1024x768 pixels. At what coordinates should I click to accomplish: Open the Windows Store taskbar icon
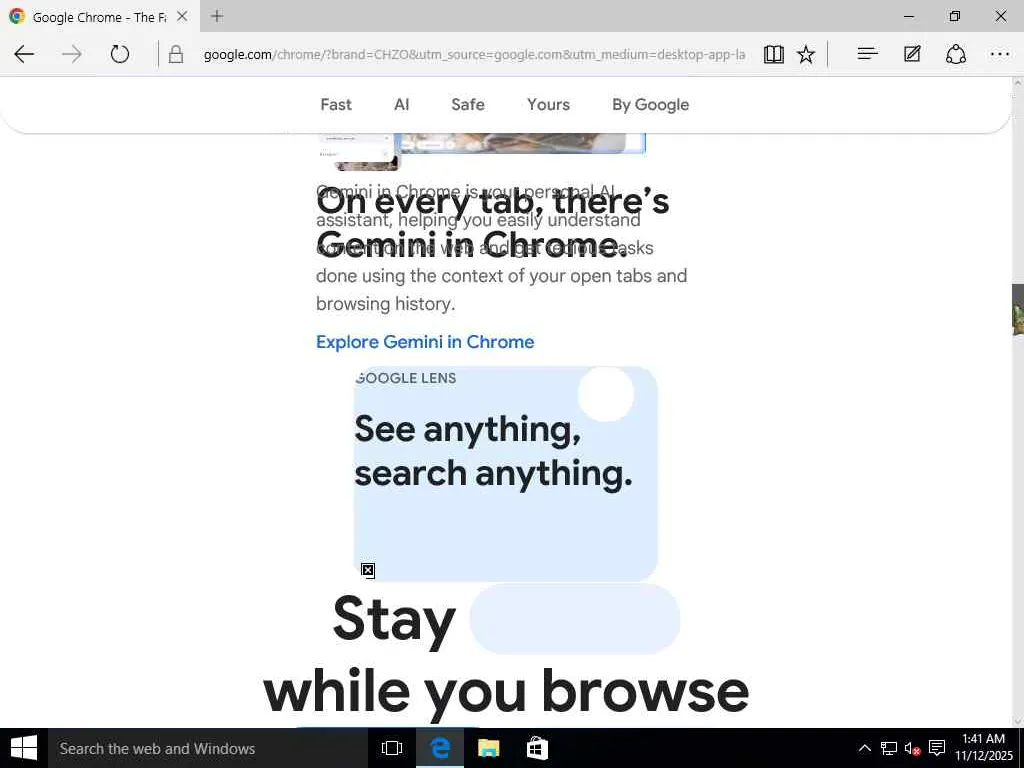coord(537,748)
